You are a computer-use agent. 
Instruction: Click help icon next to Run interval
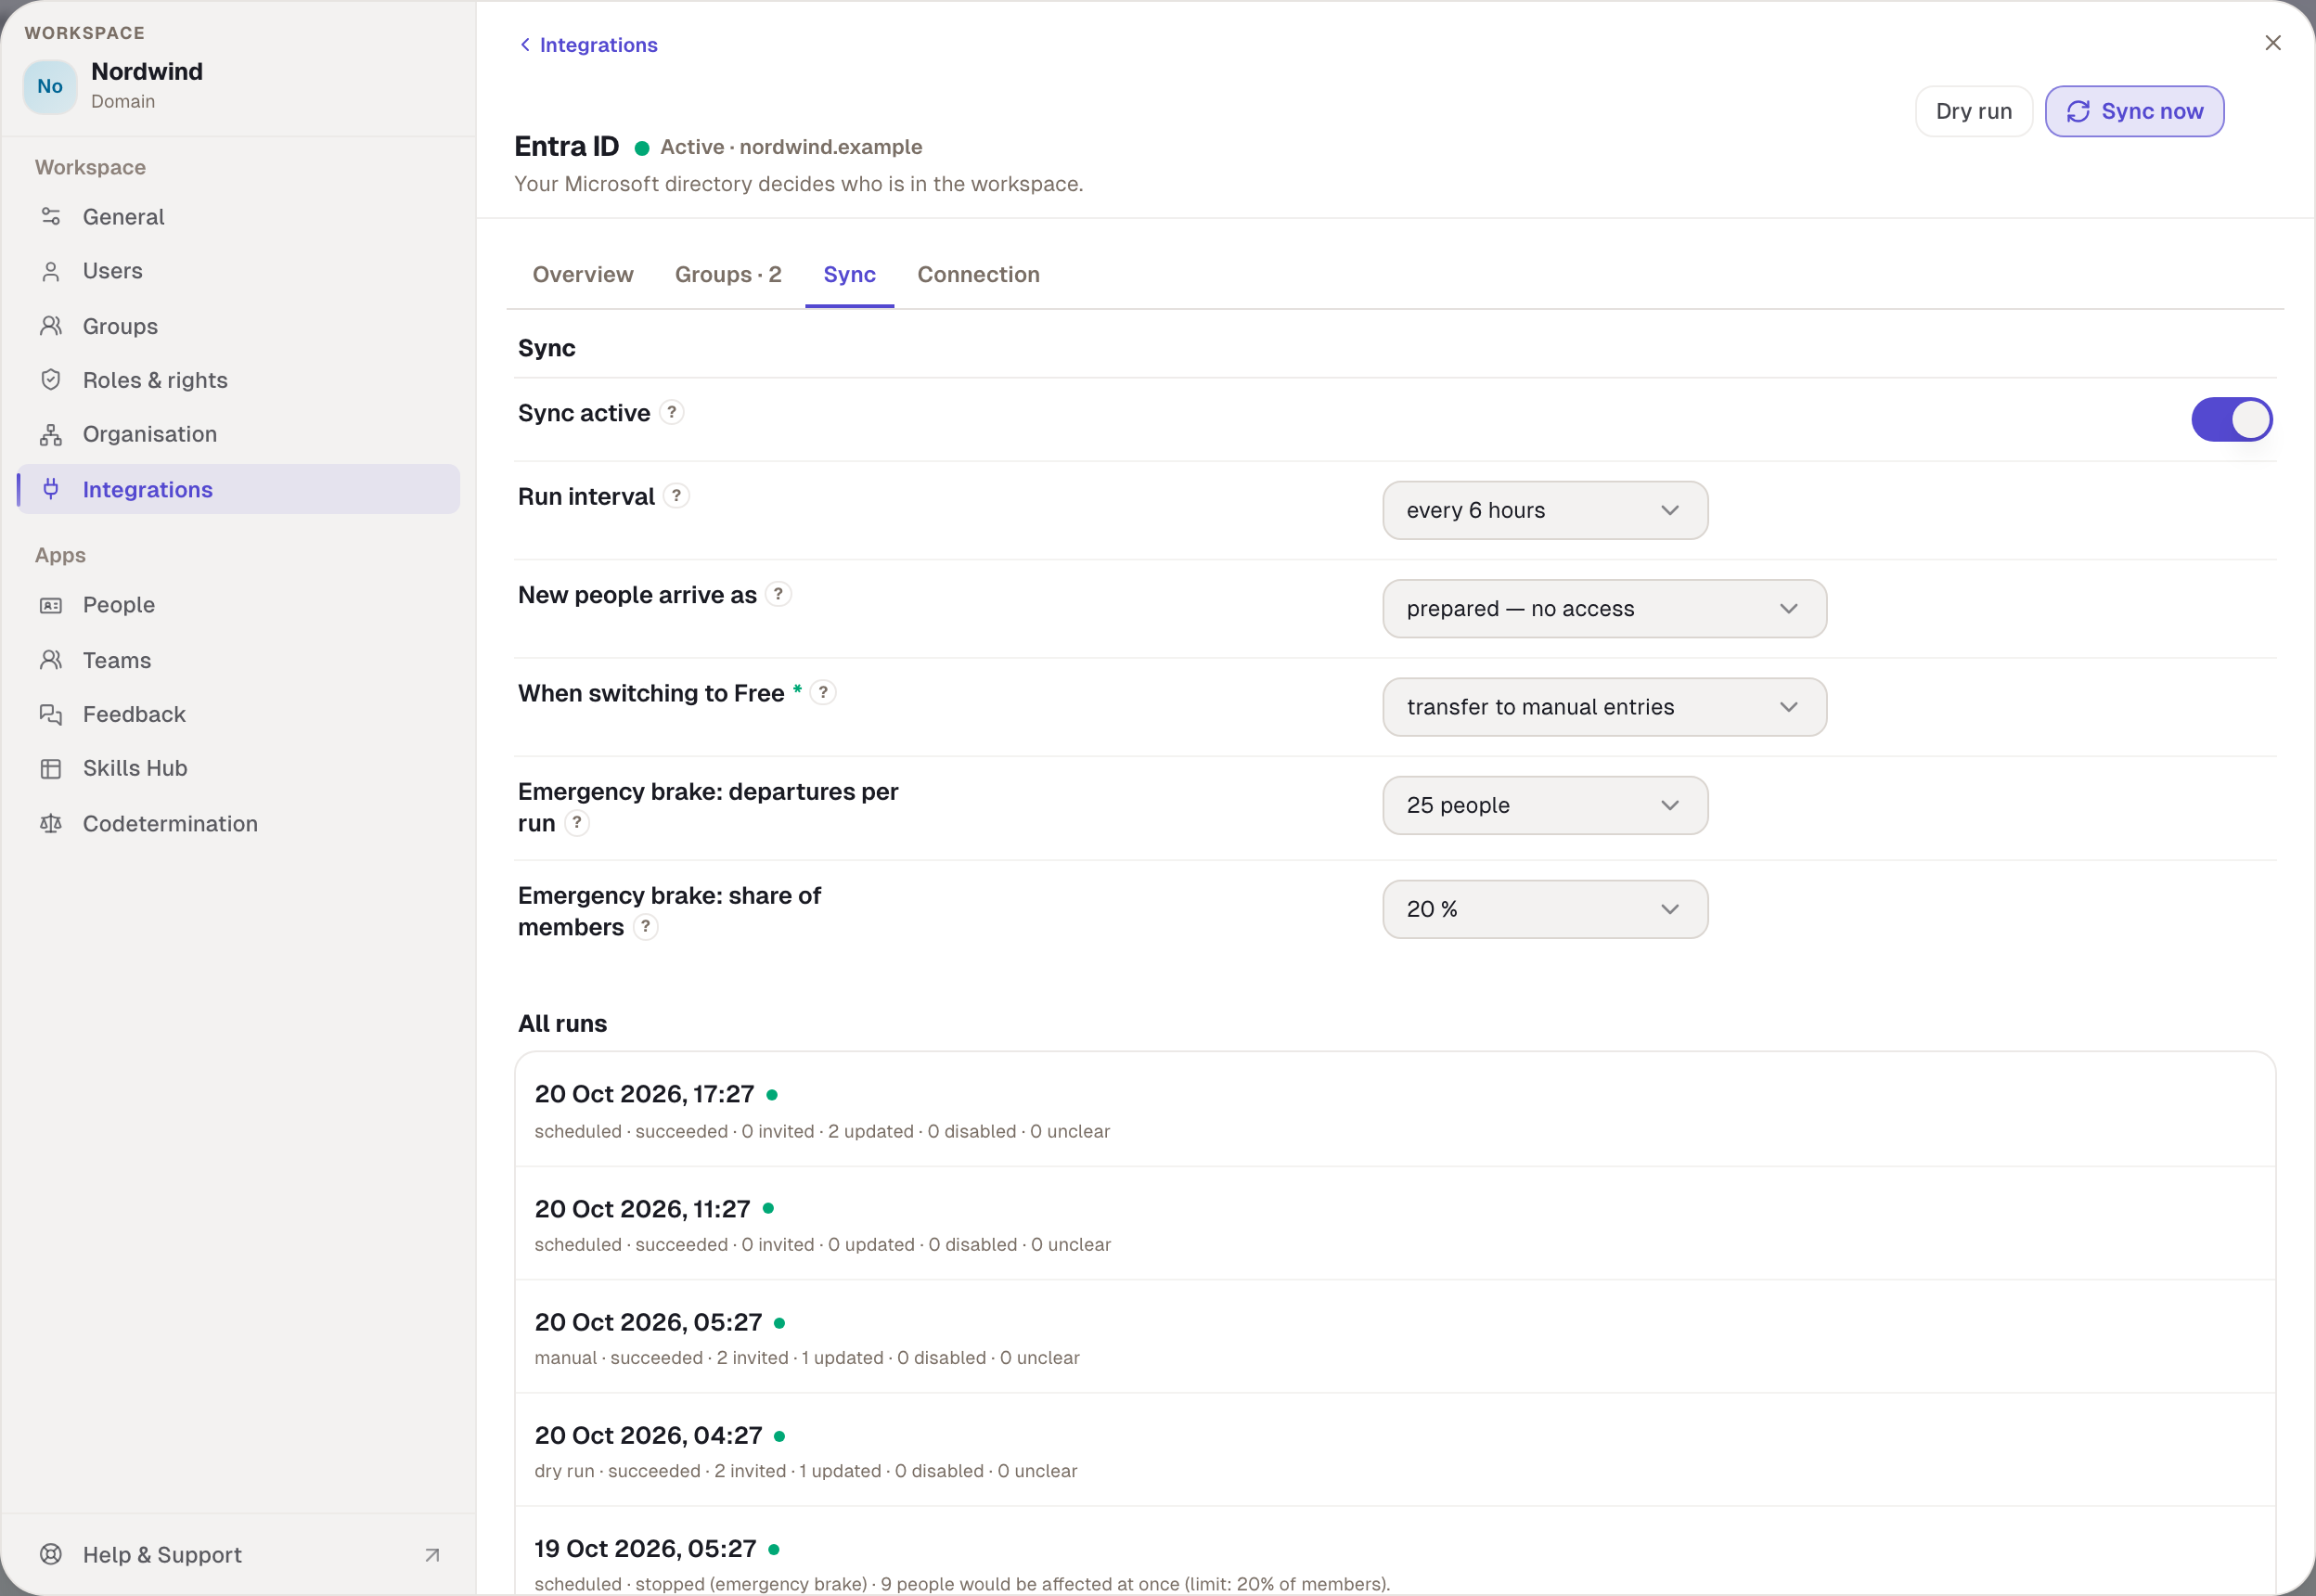click(x=677, y=496)
